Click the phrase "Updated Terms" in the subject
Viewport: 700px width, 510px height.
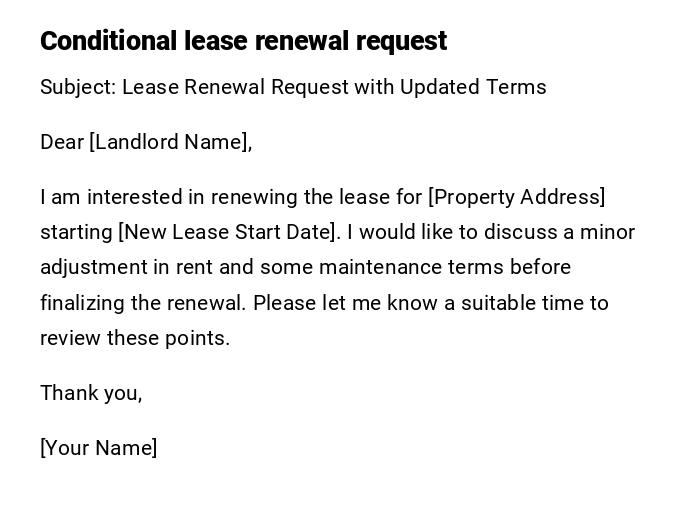pos(473,87)
